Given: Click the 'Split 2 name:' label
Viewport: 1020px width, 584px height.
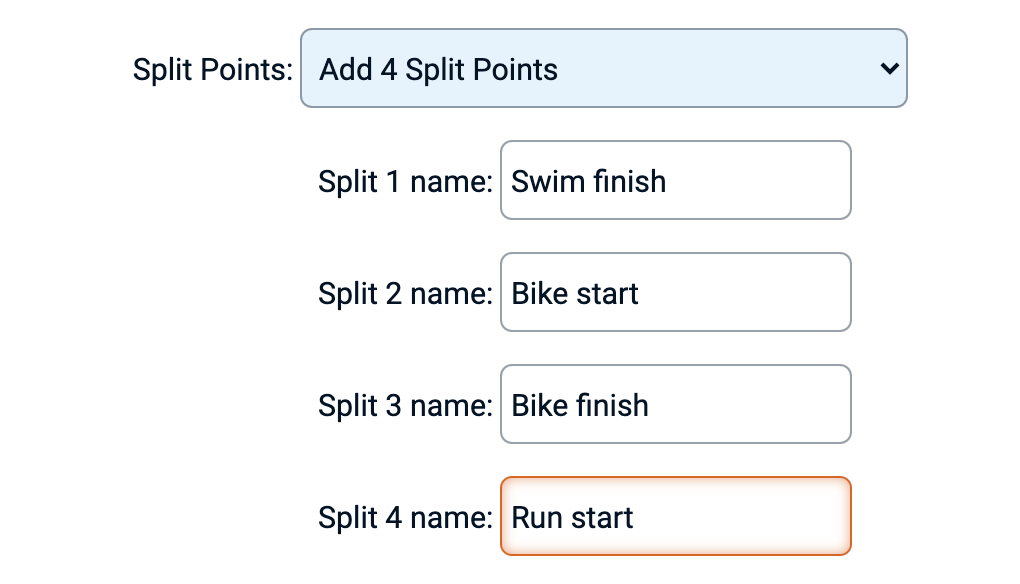Looking at the screenshot, I should tap(405, 294).
